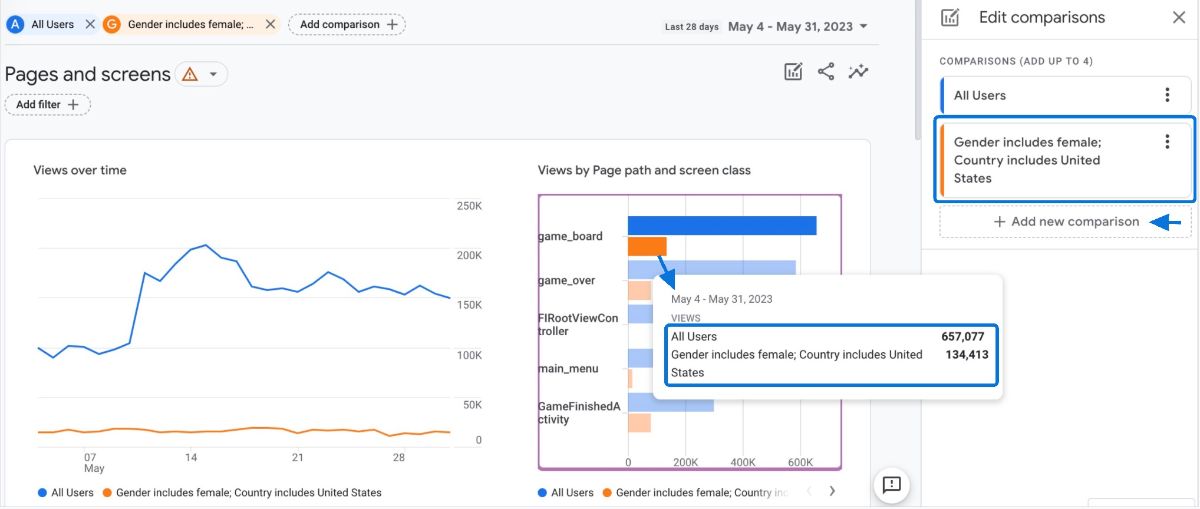Click the 657,077 views value in tooltip

coord(964,337)
